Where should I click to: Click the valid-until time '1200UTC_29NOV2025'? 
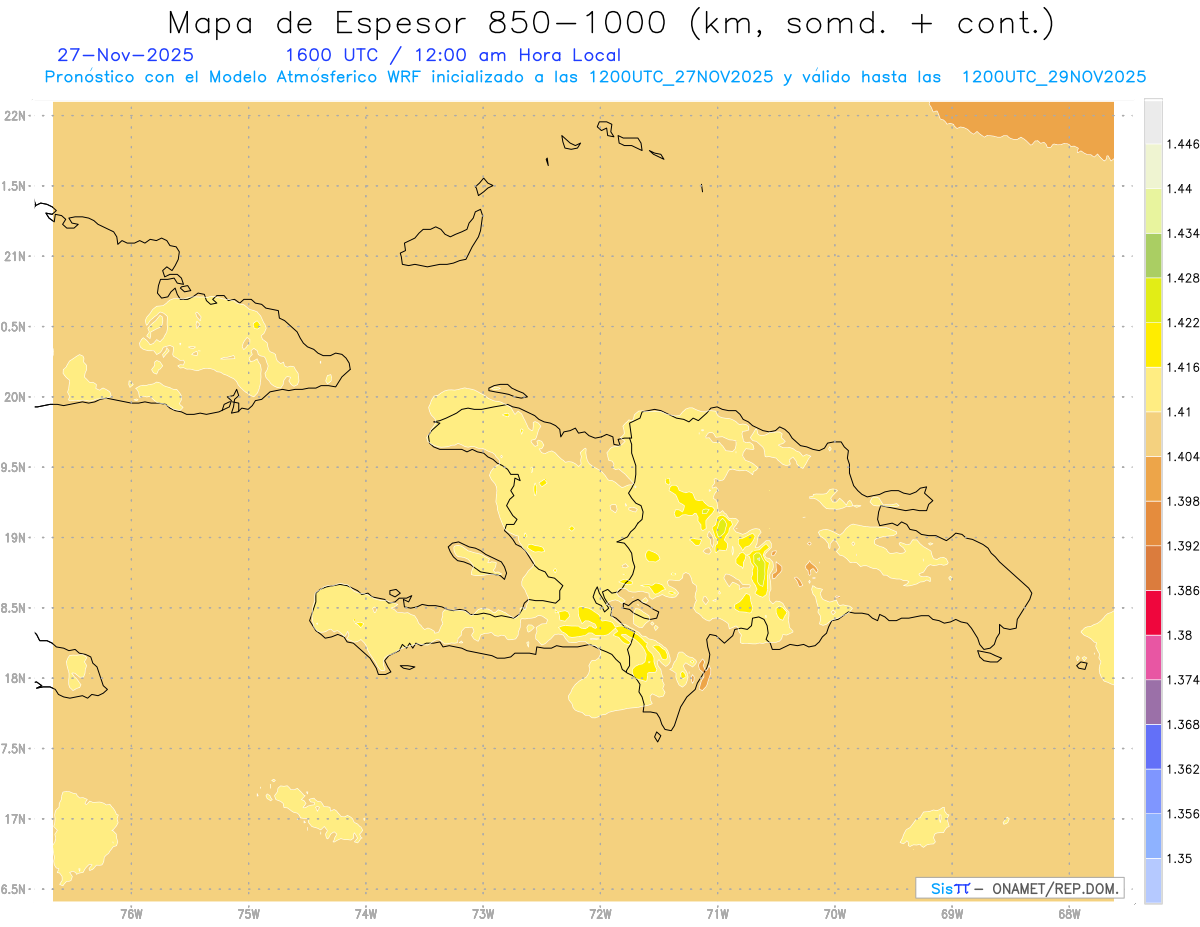tap(1054, 77)
